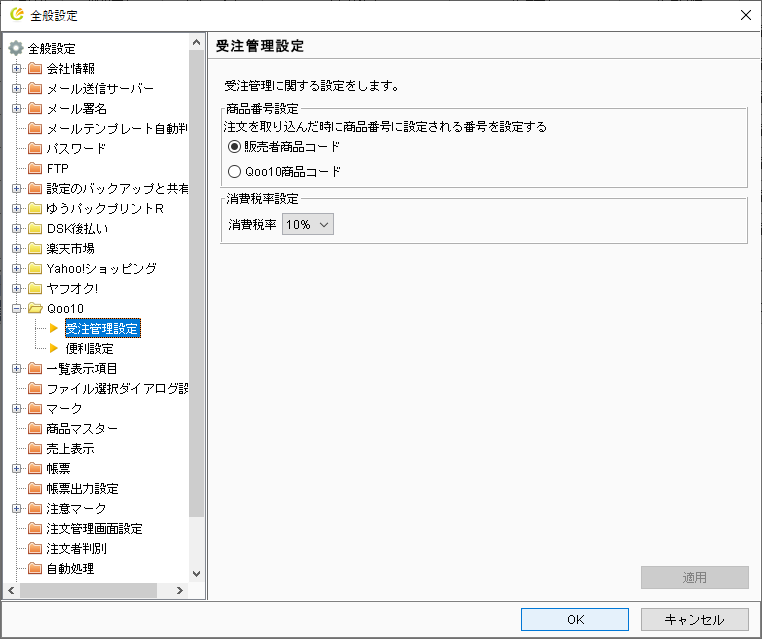Click the 会社情報 folder icon
The image size is (762, 639).
tap(35, 68)
